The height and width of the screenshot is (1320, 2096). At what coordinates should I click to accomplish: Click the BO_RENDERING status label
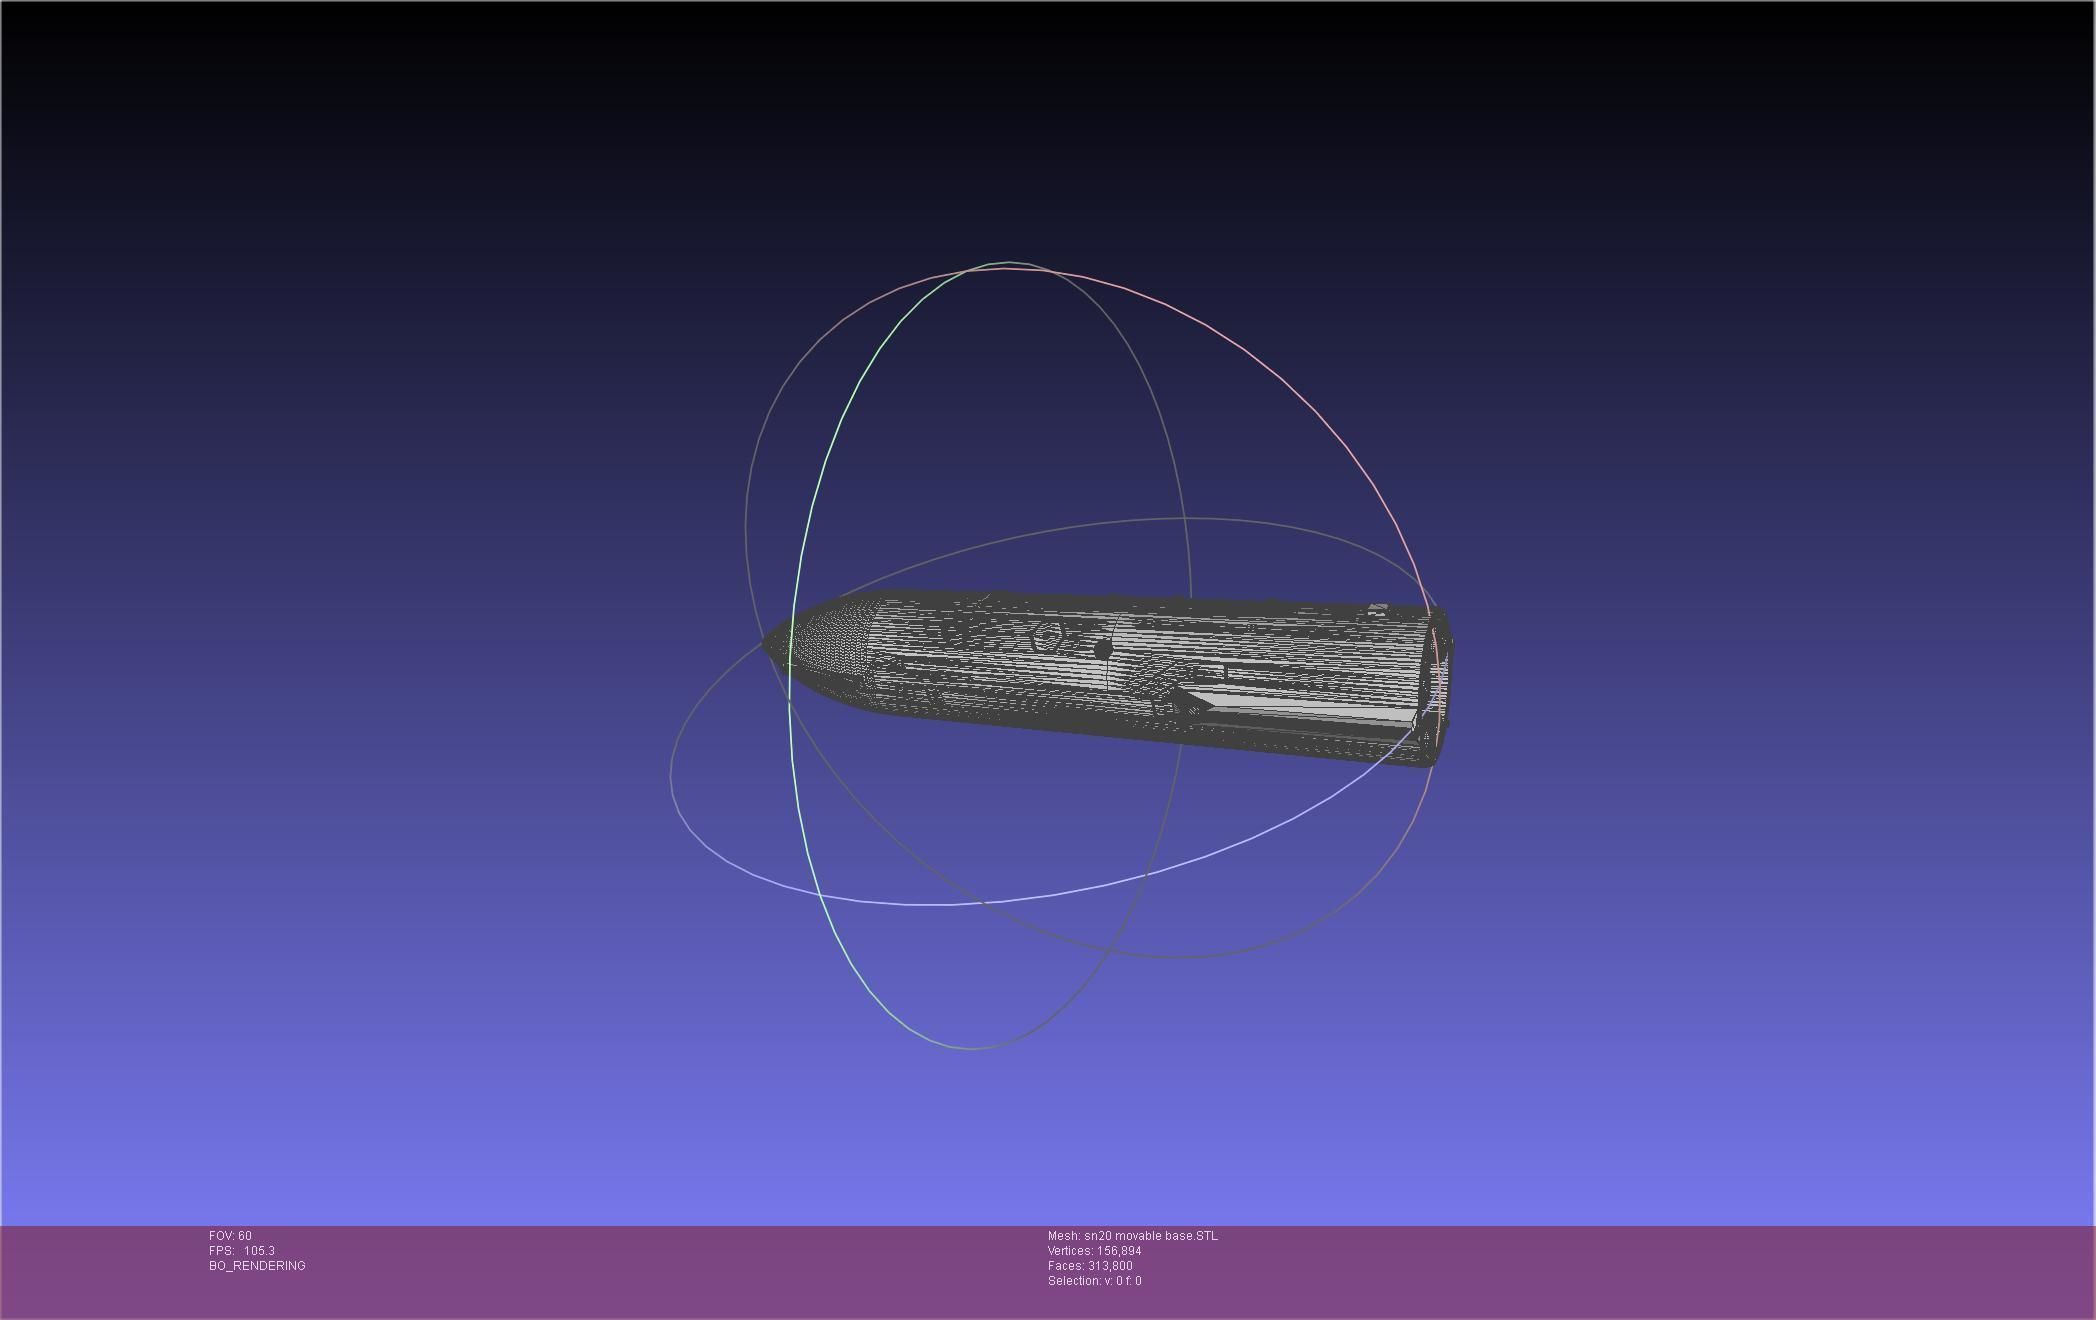click(257, 1266)
